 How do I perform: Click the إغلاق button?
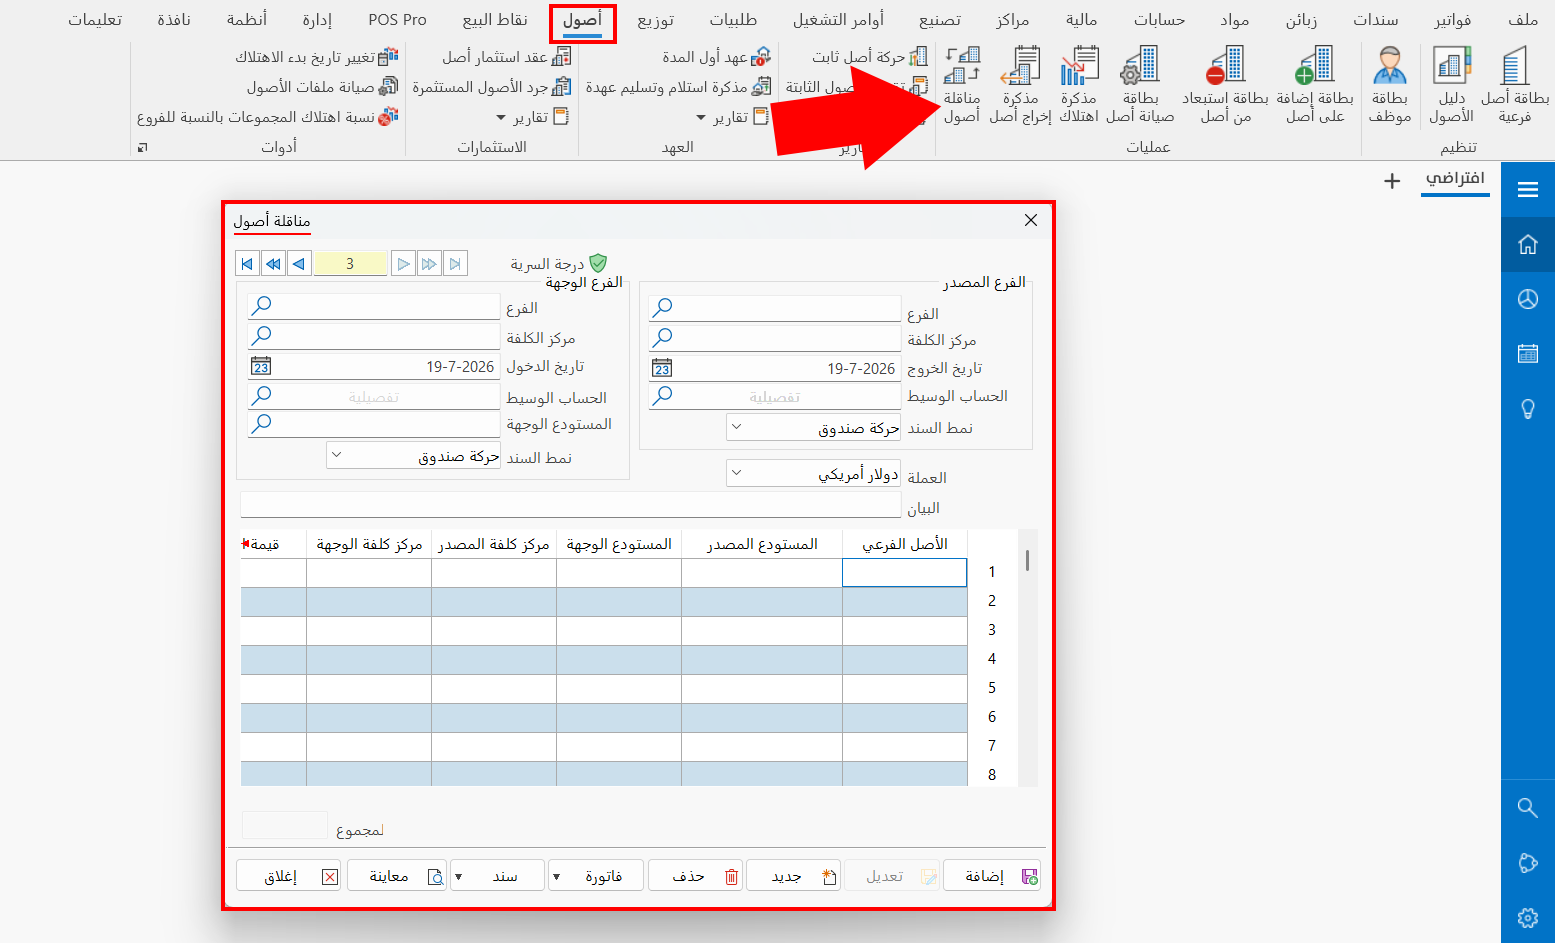coord(289,876)
